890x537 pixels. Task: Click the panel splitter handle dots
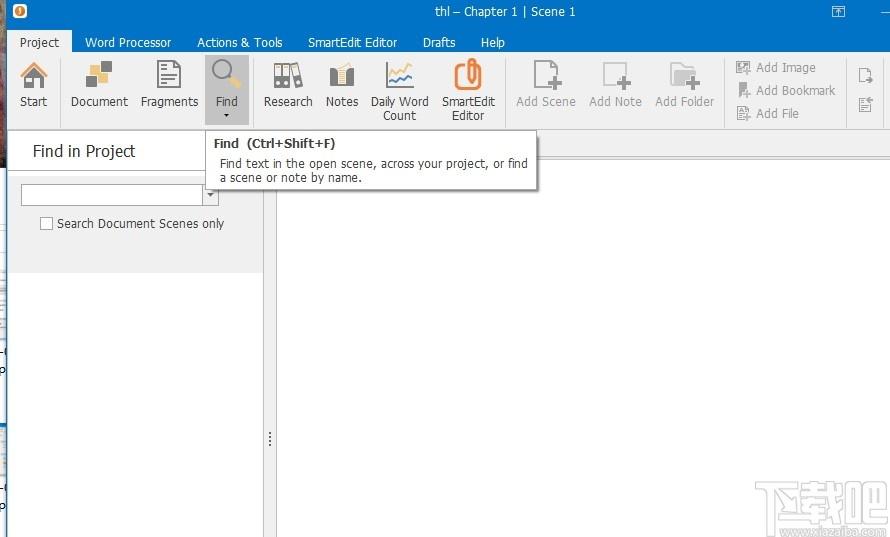[x=270, y=439]
